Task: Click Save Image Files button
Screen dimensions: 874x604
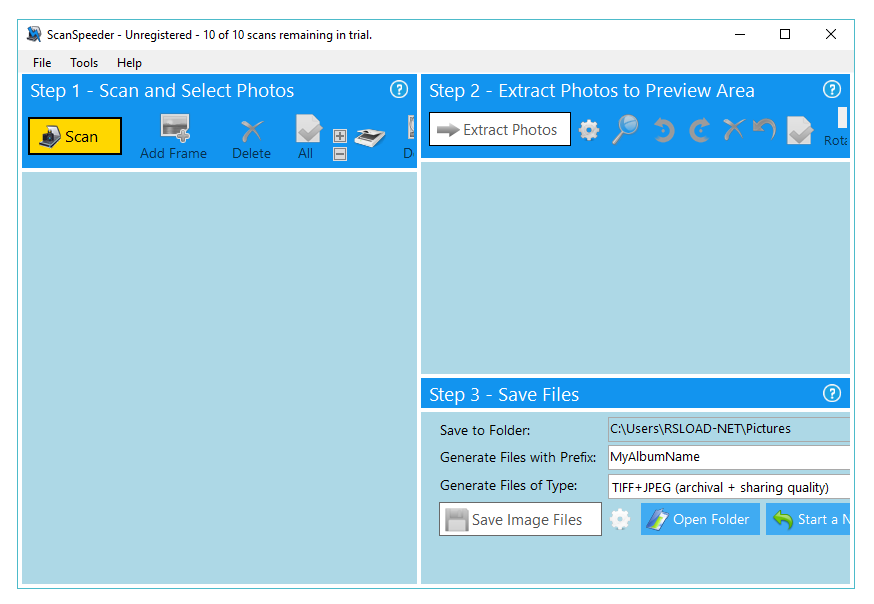Action: pyautogui.click(x=521, y=519)
